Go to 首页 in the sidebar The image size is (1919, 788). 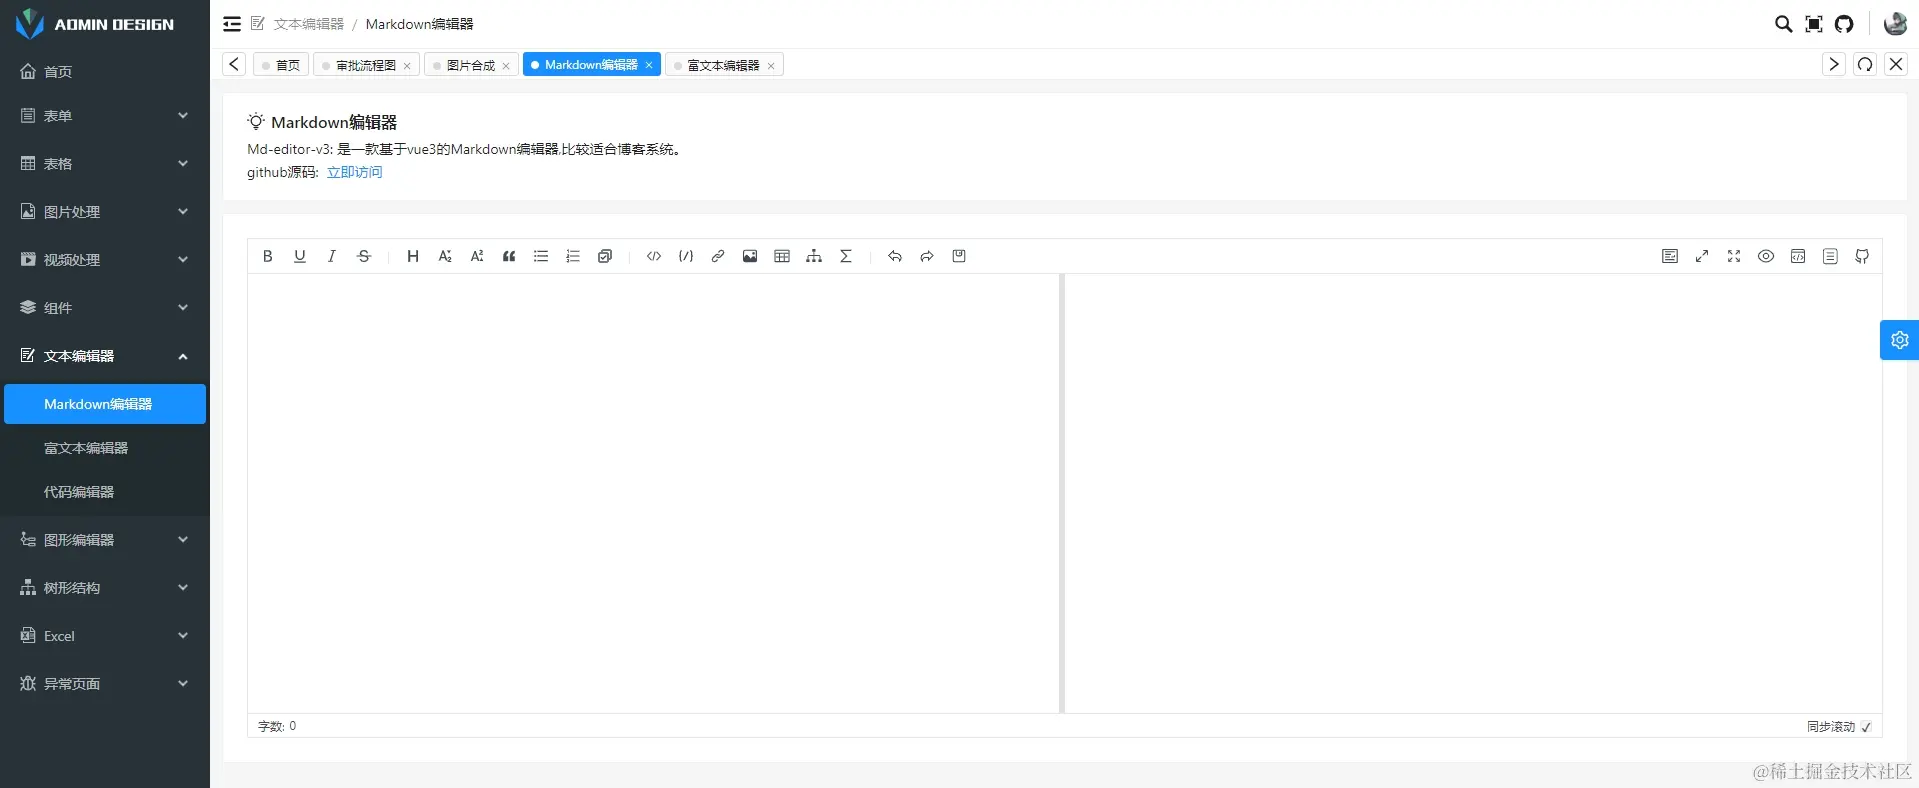(x=105, y=72)
